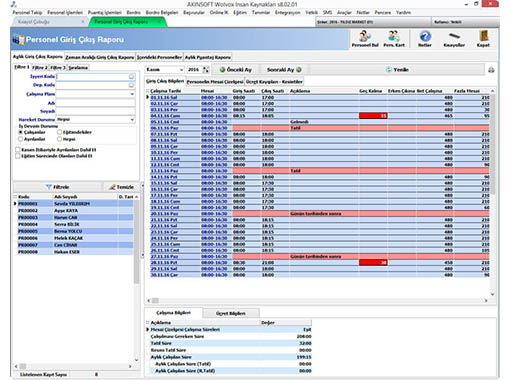Screen dimensions: 510x380
Task: Select the Çalışanlar radio button
Action: coord(21,132)
